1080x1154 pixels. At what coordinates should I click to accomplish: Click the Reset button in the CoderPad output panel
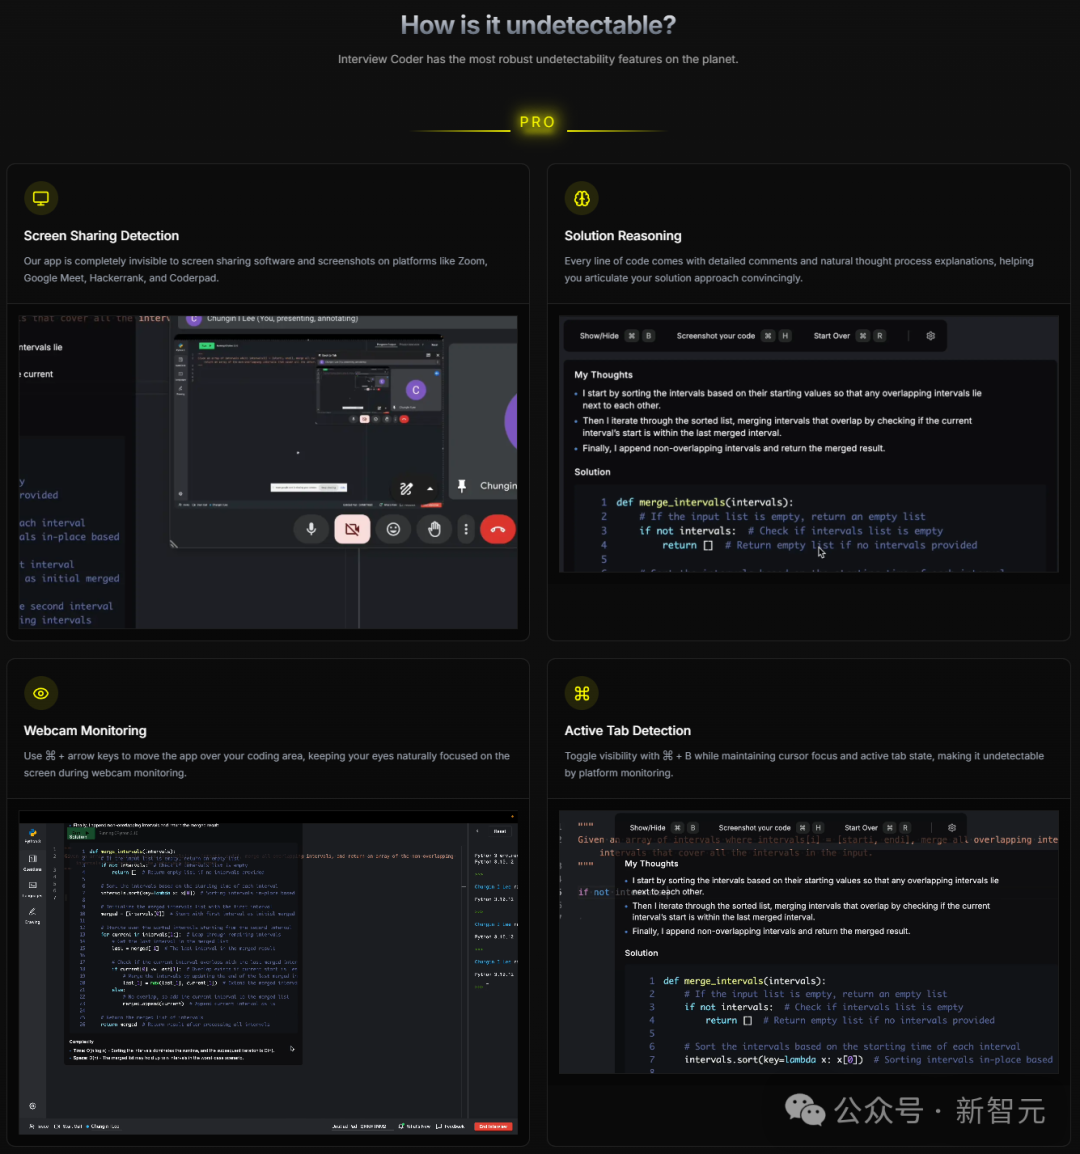500,831
